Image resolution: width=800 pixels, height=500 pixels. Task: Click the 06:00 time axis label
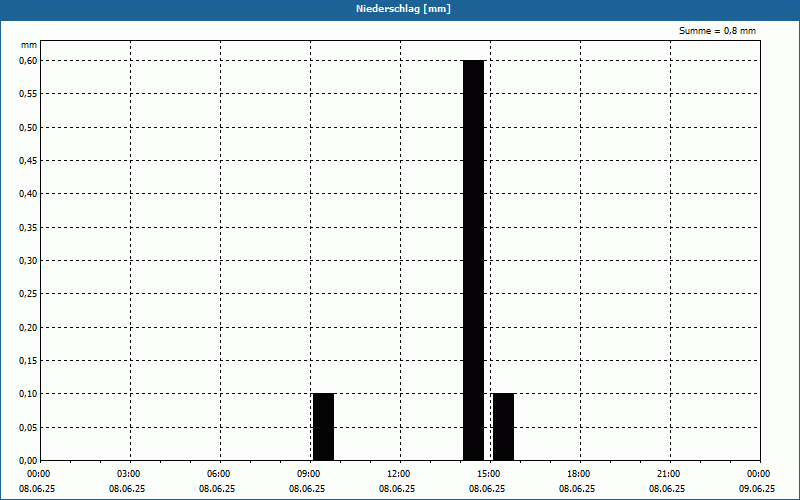218,474
